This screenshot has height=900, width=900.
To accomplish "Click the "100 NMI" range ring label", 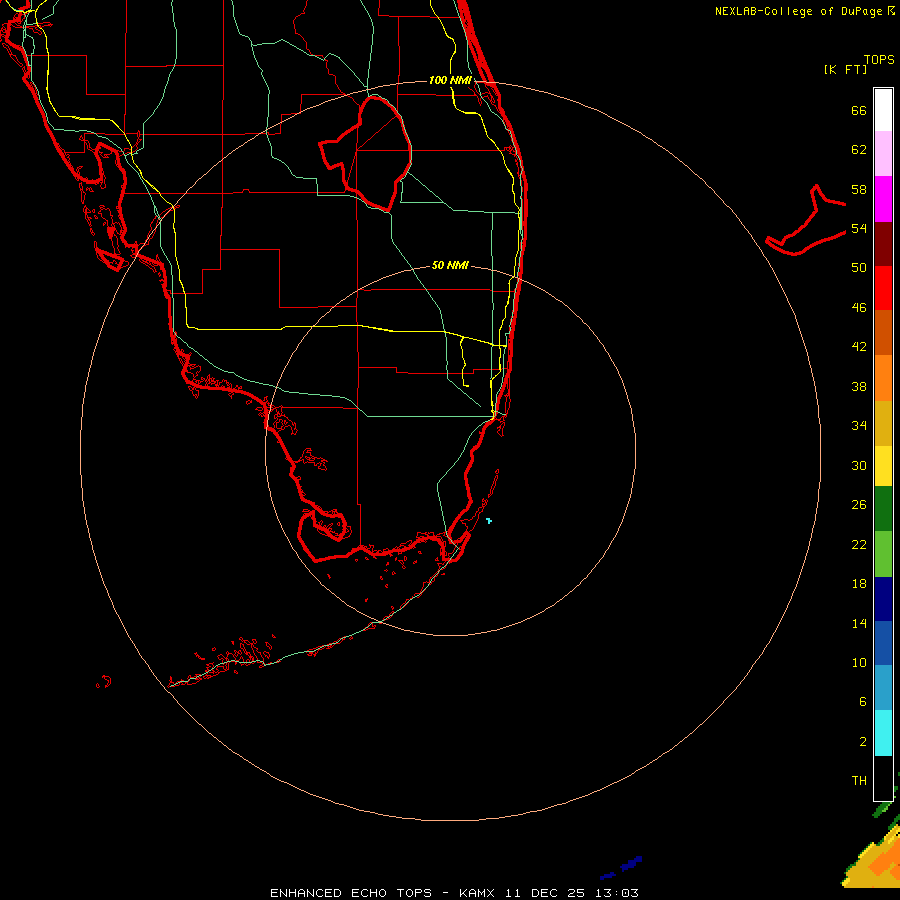I will [x=450, y=80].
